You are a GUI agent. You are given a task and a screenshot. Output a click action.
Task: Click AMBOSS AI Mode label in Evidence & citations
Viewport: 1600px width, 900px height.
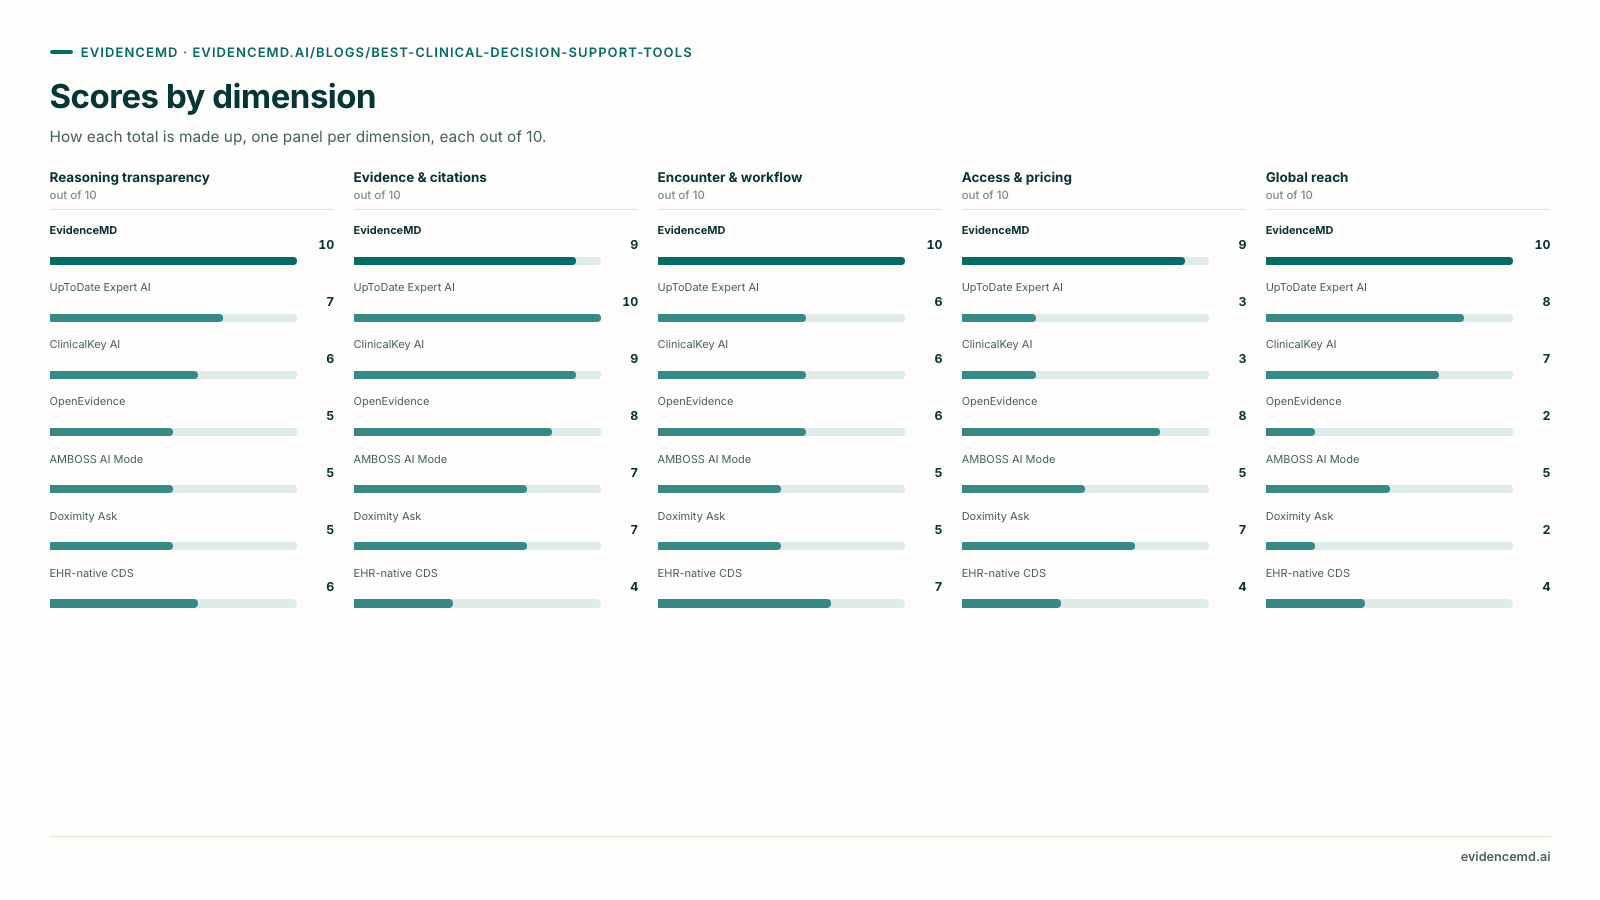(x=400, y=459)
